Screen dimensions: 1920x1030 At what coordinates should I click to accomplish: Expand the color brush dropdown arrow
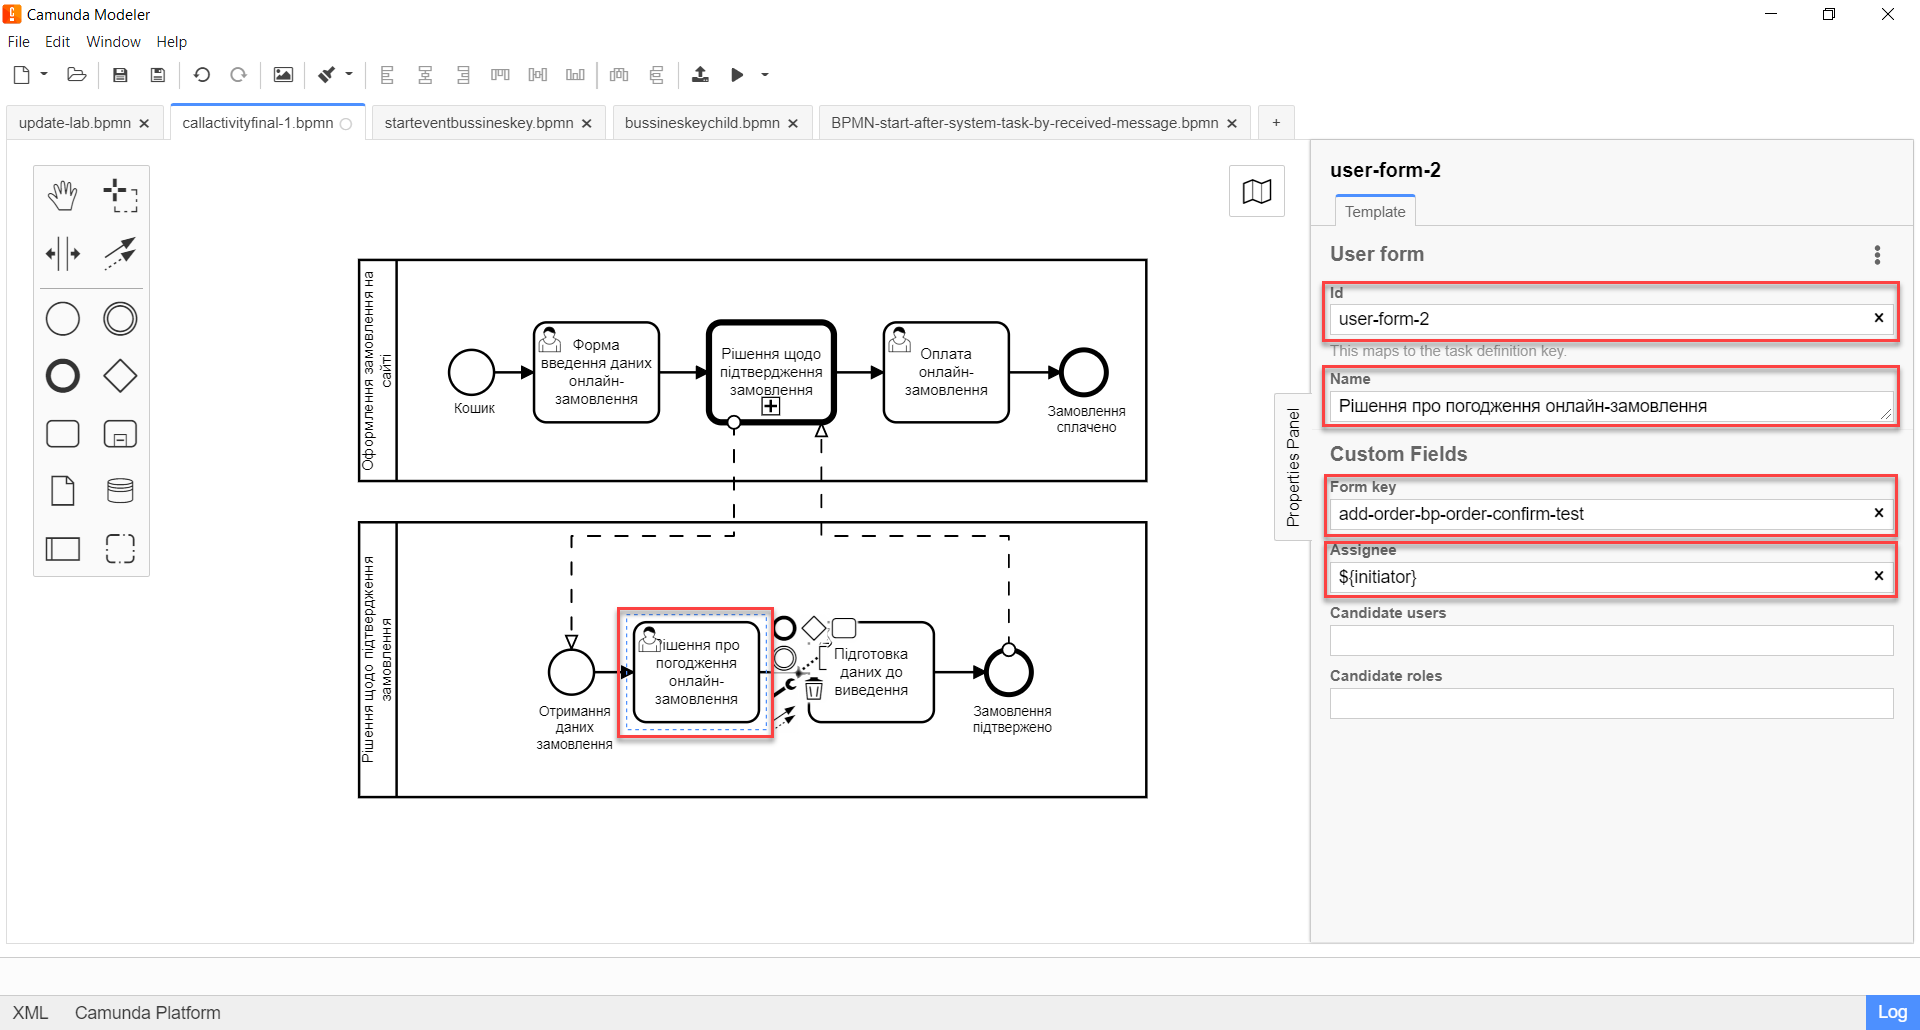pos(349,74)
